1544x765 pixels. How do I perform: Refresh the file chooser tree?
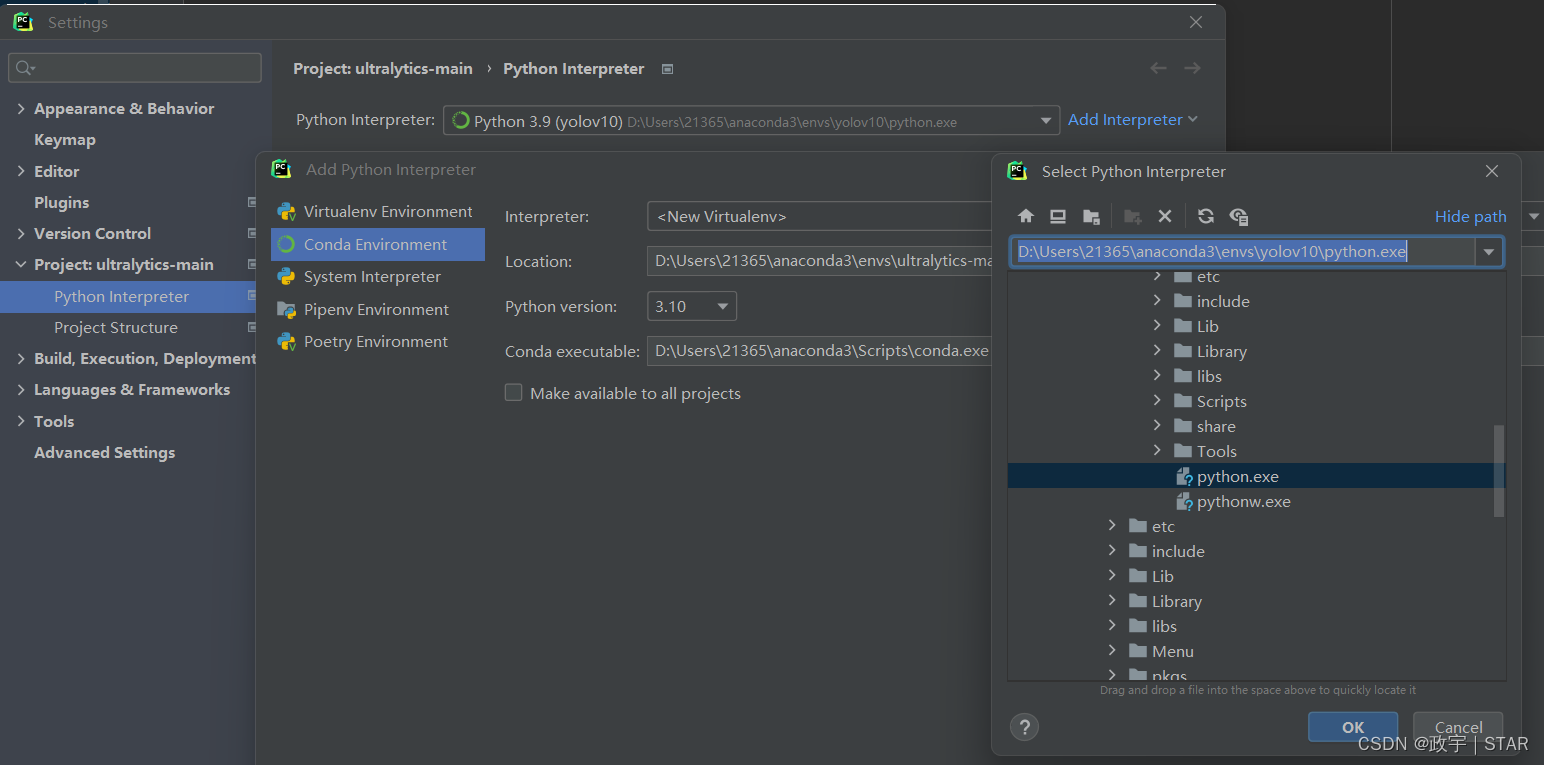pos(1205,216)
